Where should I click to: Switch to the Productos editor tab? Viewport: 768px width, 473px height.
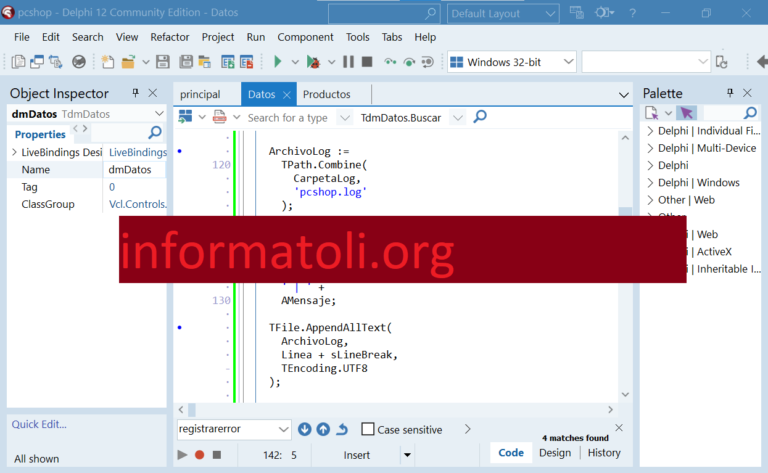point(327,94)
